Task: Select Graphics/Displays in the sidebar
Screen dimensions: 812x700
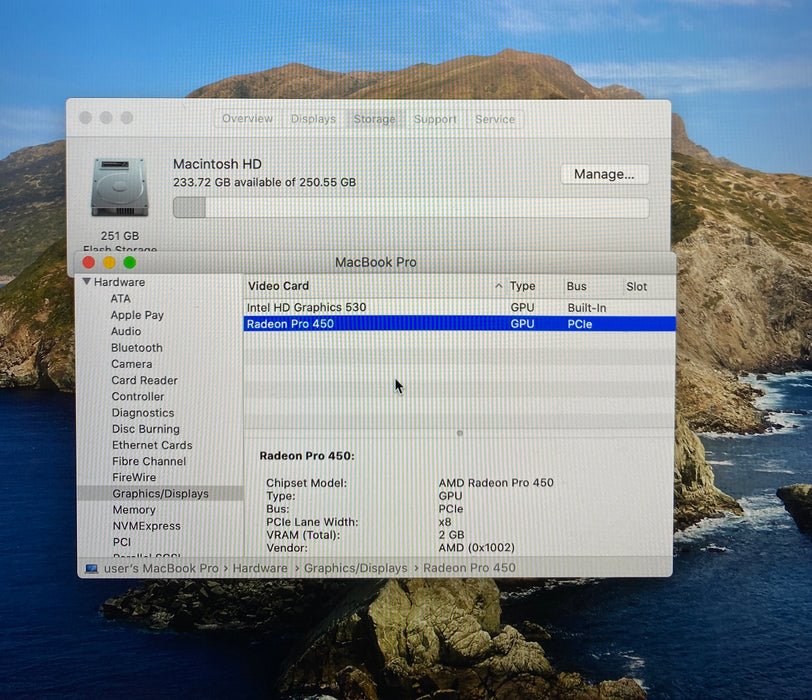Action: click(x=160, y=493)
